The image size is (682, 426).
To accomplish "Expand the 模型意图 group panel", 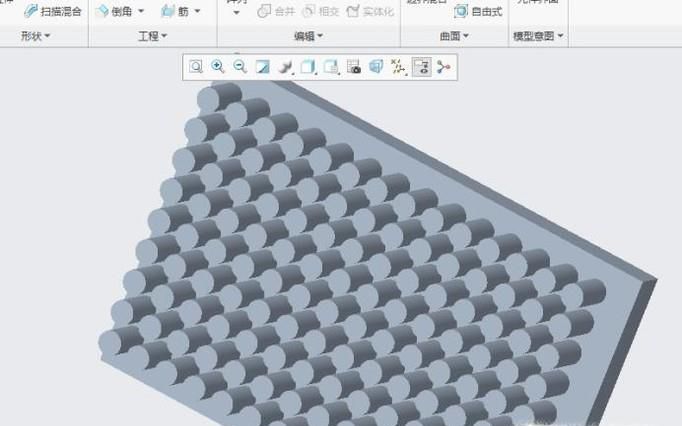I will [x=538, y=36].
